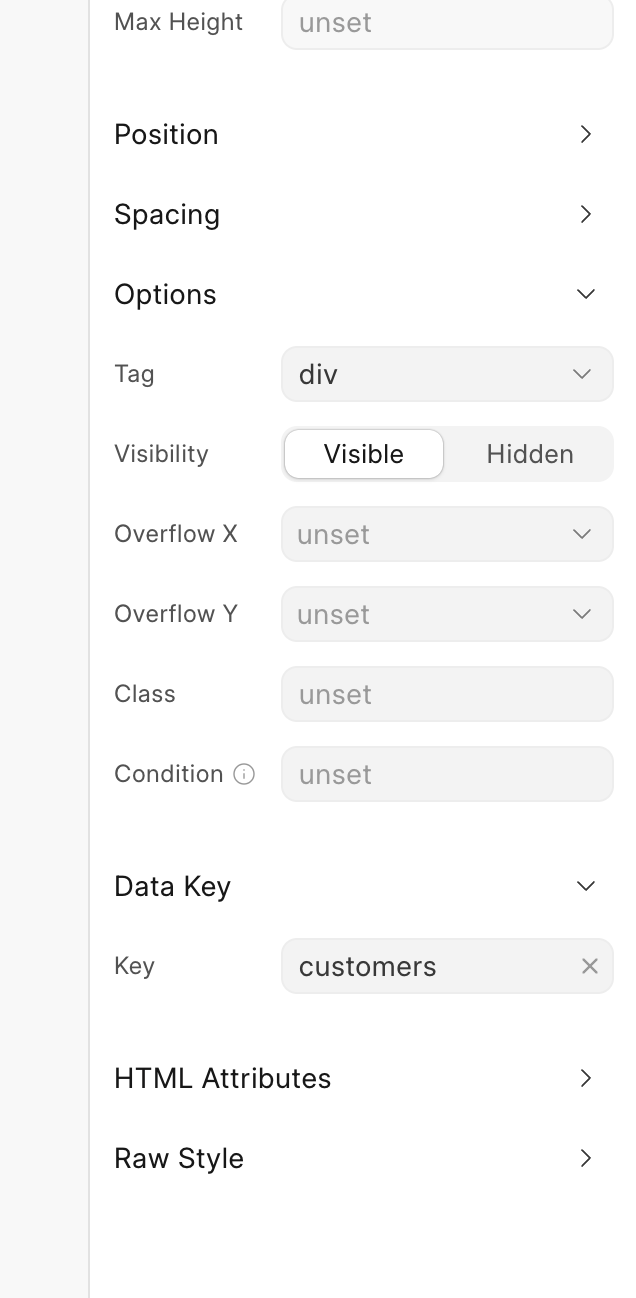The width and height of the screenshot is (636, 1298).
Task: Open the Overflow X dropdown
Action: pos(447,534)
